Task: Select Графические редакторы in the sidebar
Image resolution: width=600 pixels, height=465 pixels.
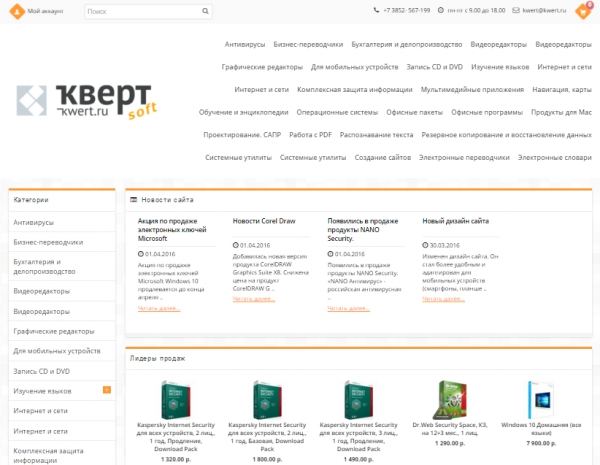Action: (x=54, y=331)
